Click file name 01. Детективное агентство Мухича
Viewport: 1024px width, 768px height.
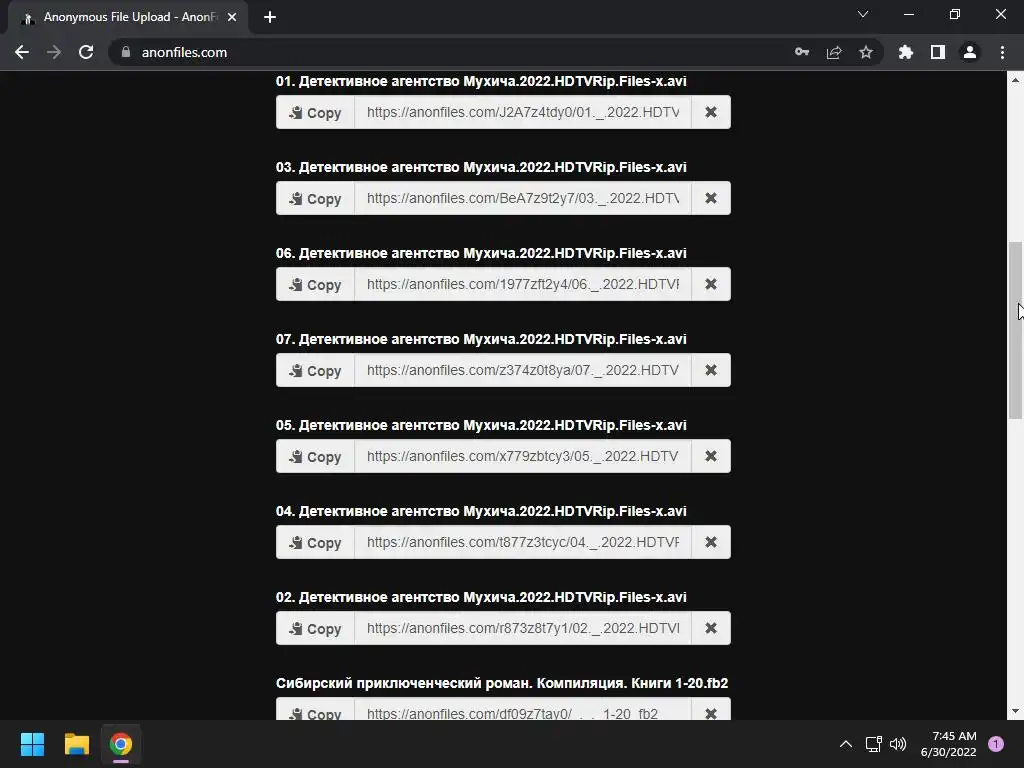[481, 81]
